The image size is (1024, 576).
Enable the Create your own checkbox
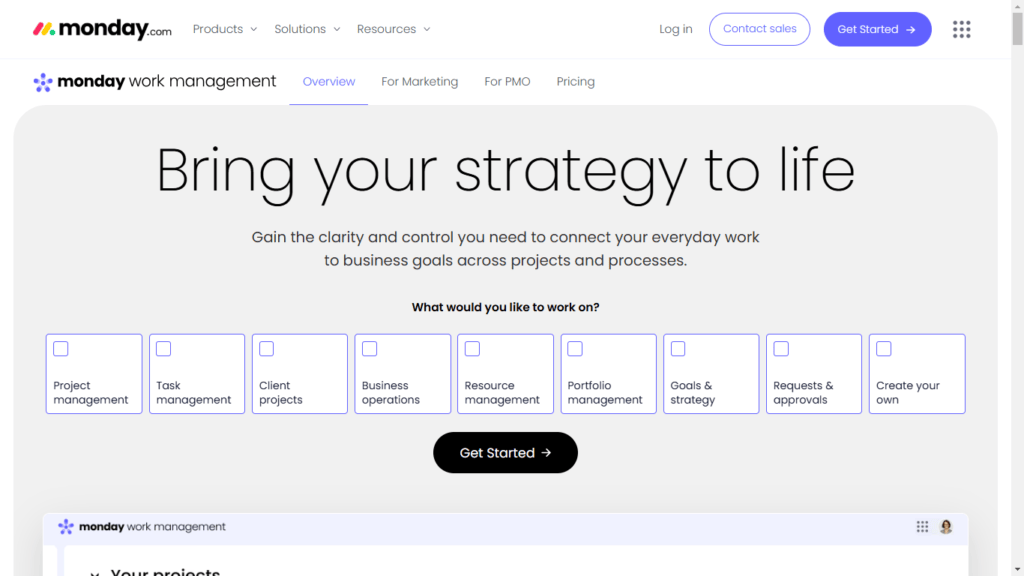883,348
